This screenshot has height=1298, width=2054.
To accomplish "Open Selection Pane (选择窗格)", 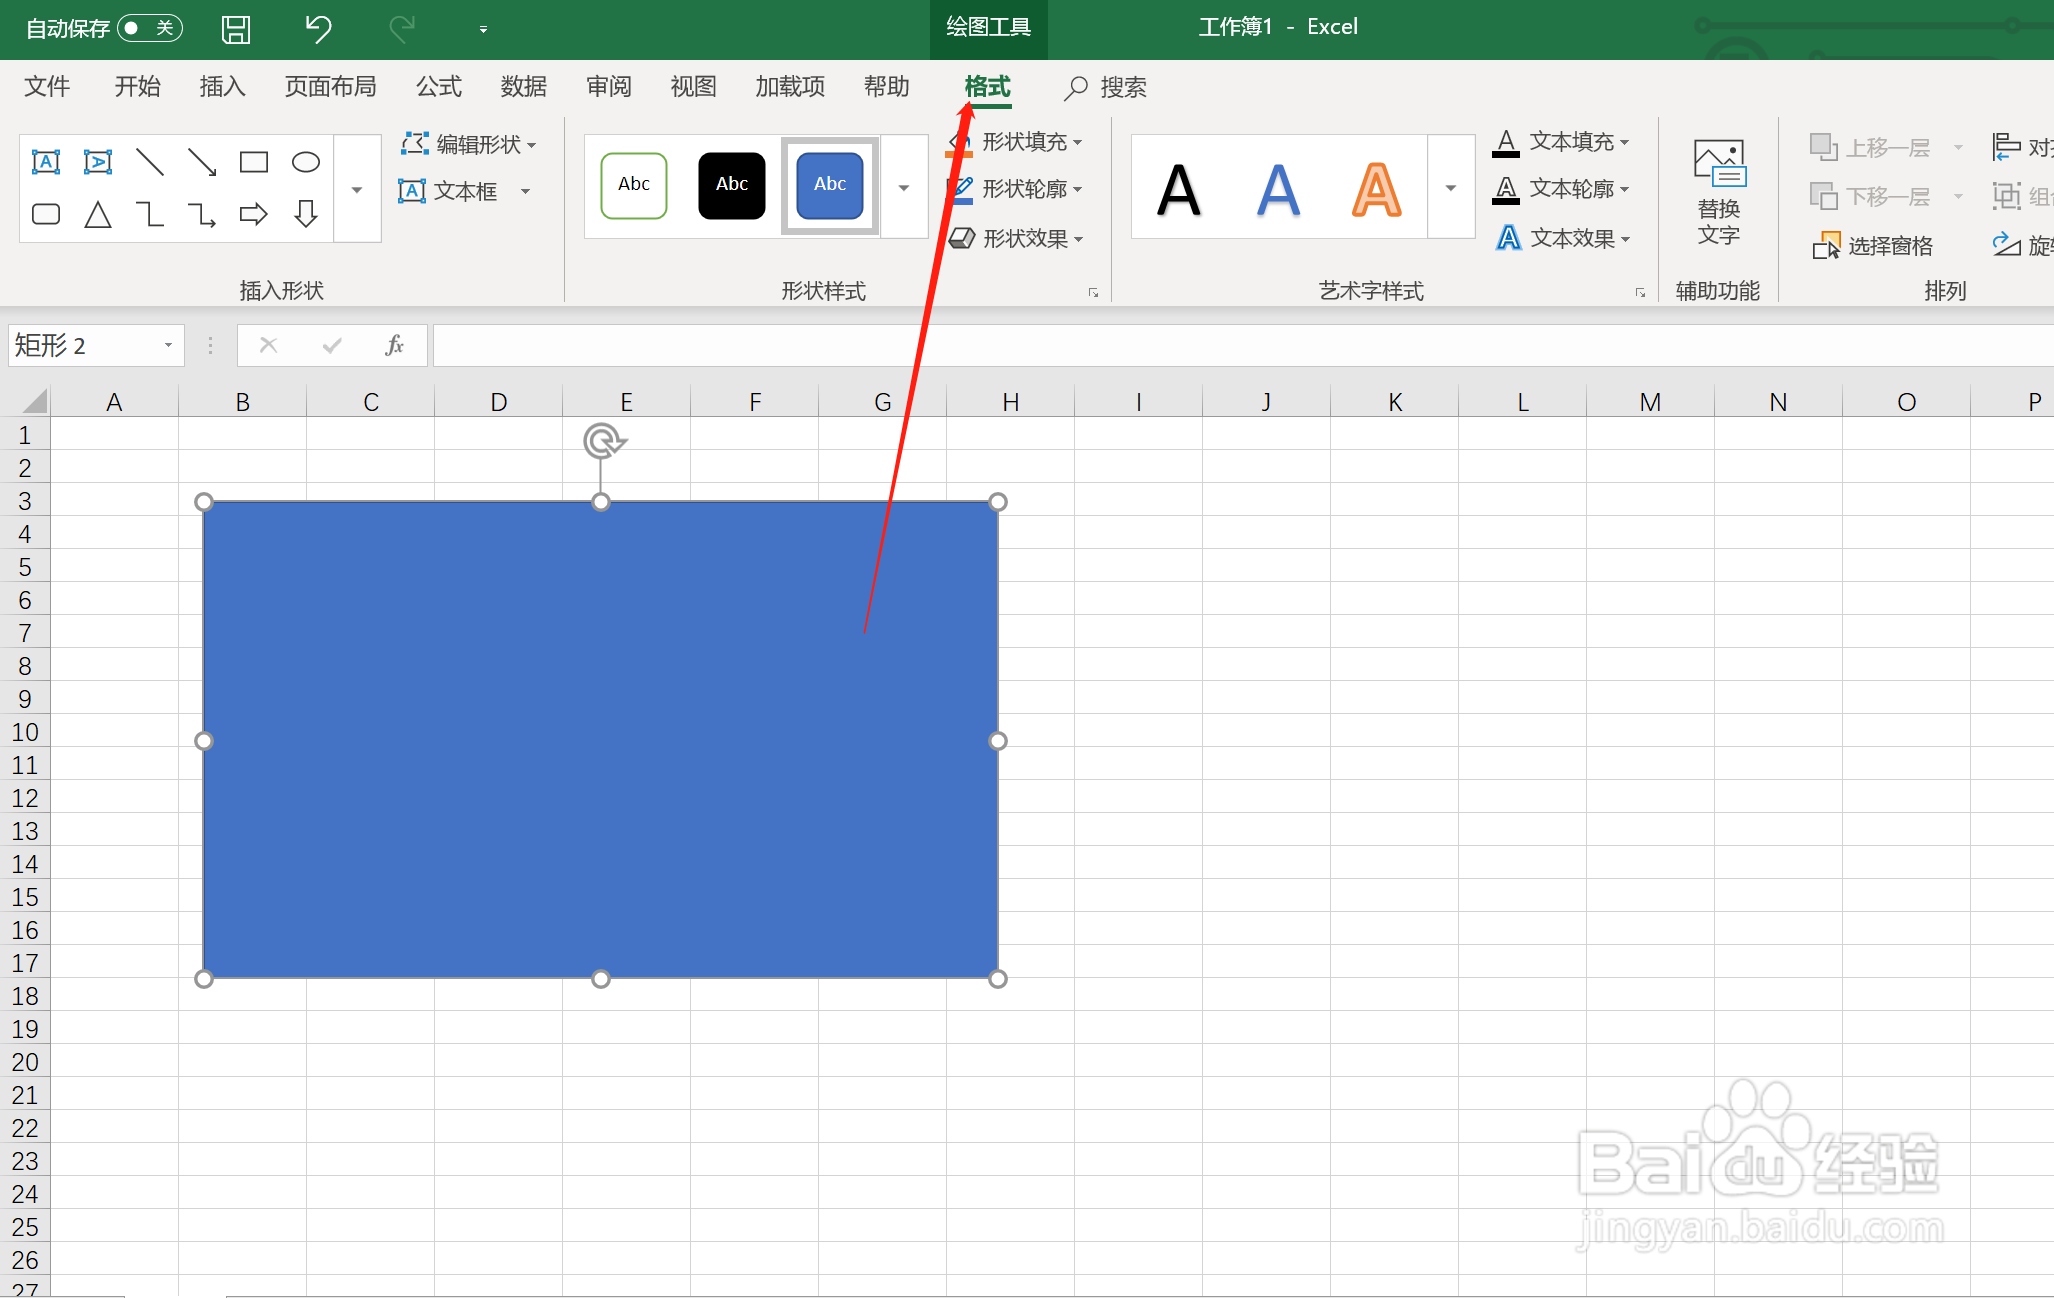I will tap(1872, 246).
